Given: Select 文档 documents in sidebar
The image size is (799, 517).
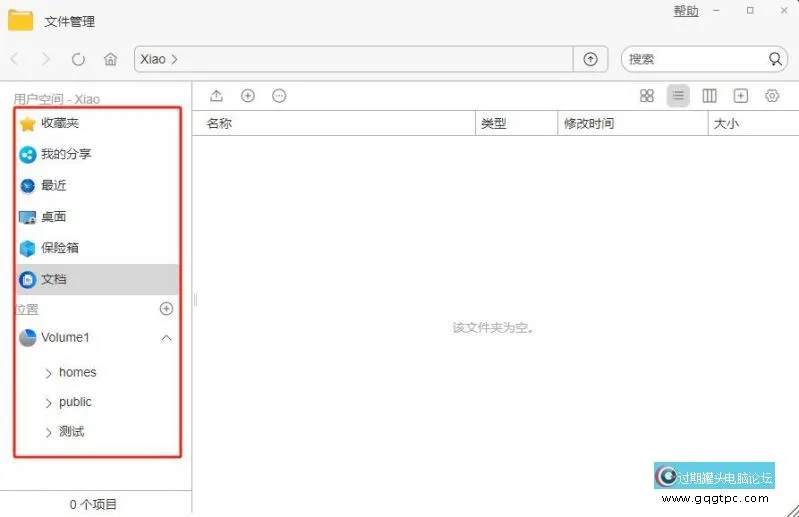Looking at the screenshot, I should (97, 279).
